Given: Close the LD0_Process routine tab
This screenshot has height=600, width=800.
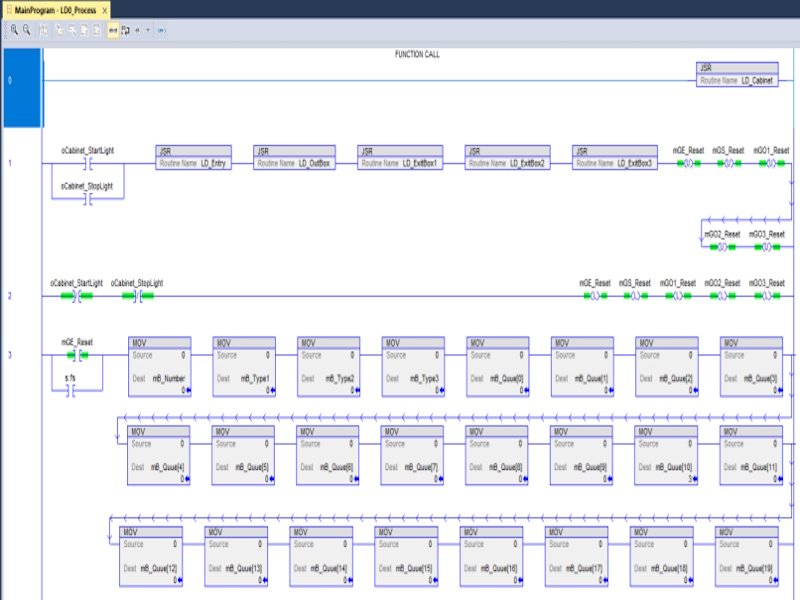Looking at the screenshot, I should [x=105, y=9].
